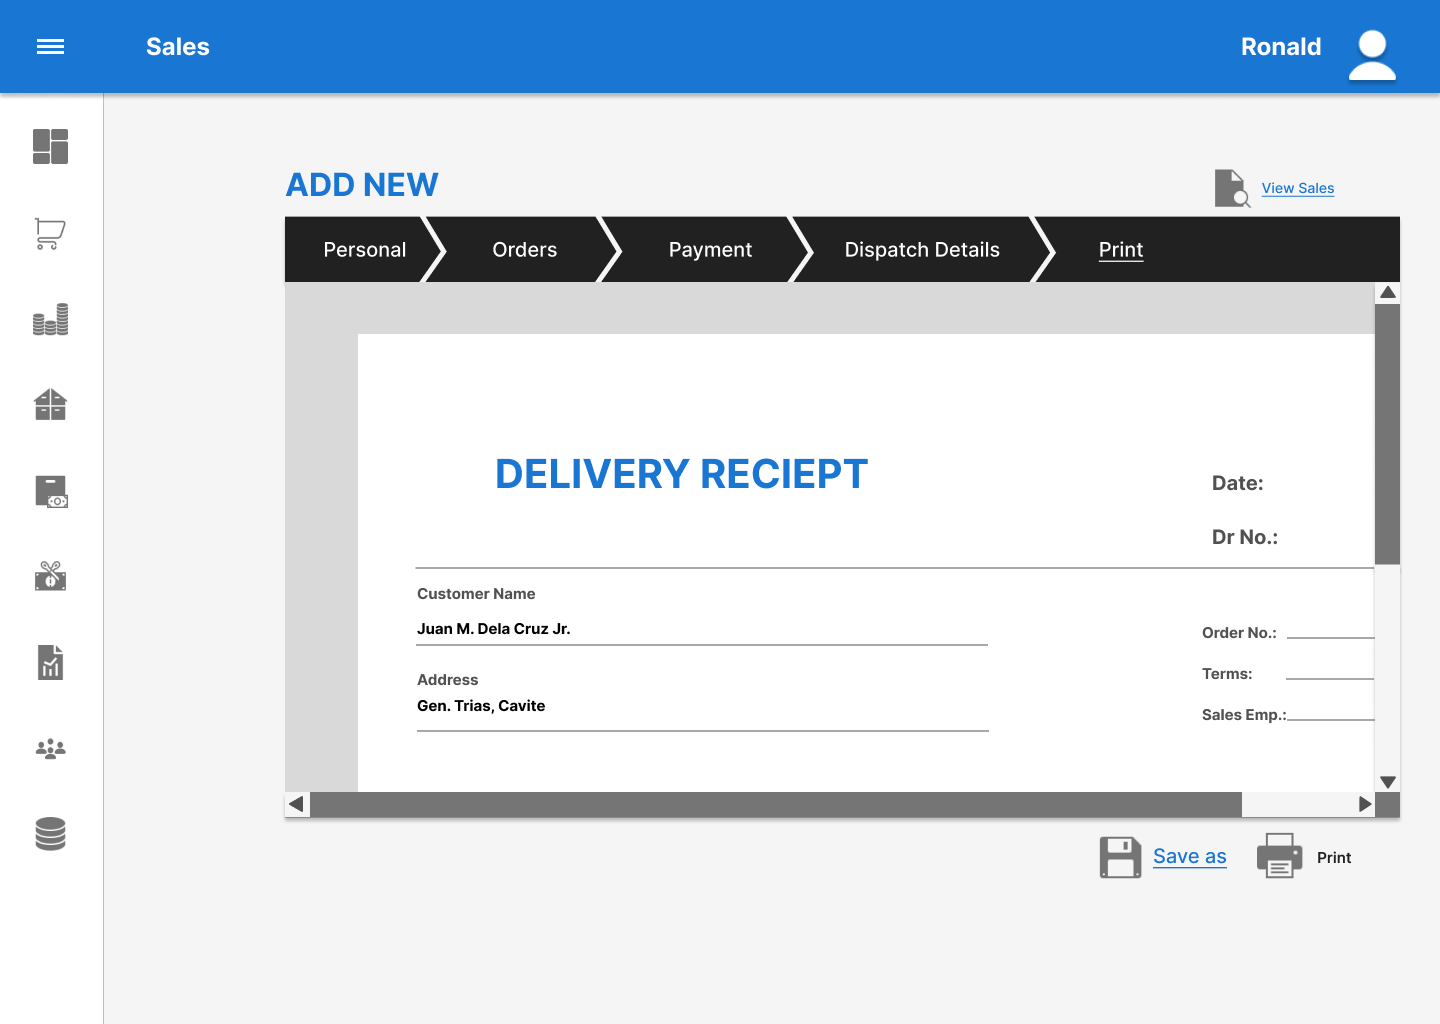
Task: Click the Save as link
Action: [1190, 856]
